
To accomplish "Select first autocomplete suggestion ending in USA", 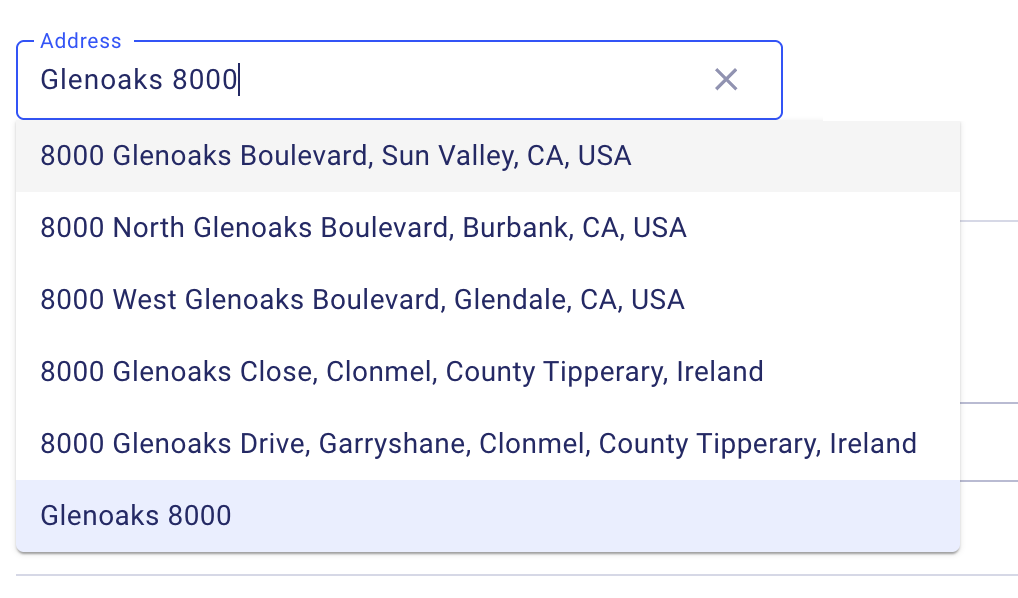I will 336,156.
